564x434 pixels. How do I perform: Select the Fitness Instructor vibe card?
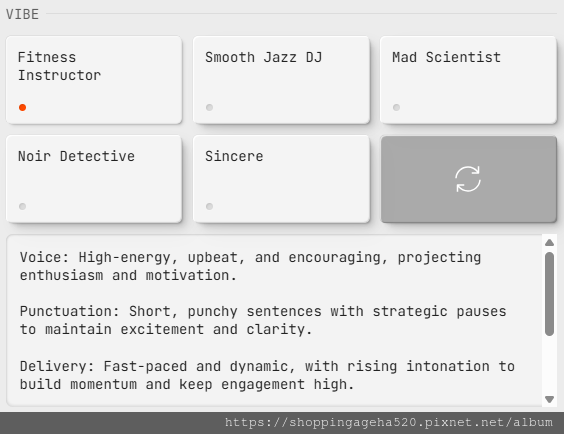pyautogui.click(x=94, y=80)
